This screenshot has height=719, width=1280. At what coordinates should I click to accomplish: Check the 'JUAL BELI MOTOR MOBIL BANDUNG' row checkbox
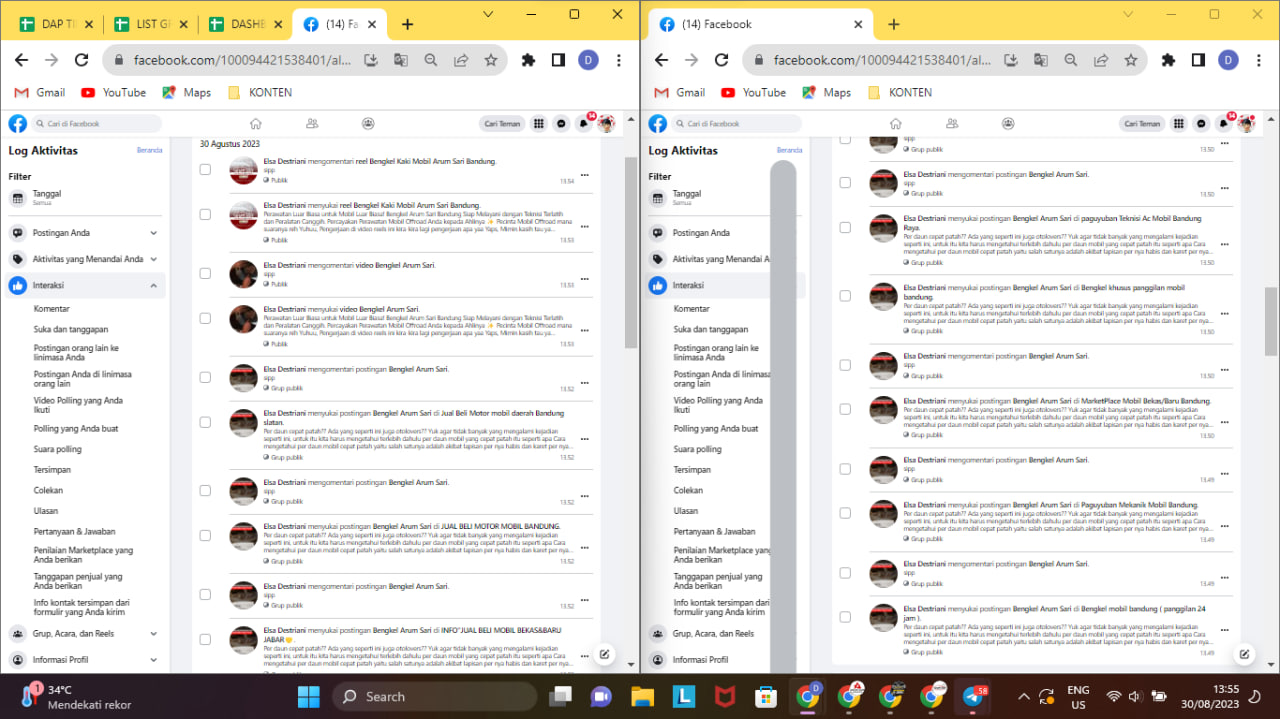tap(205, 536)
